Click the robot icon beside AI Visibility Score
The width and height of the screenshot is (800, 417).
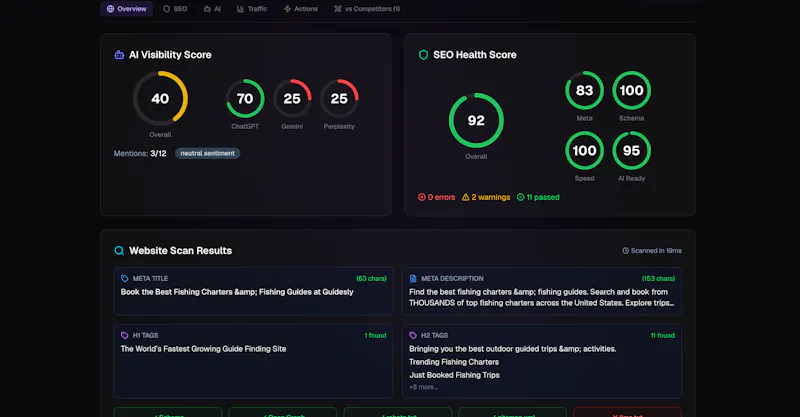tap(119, 55)
